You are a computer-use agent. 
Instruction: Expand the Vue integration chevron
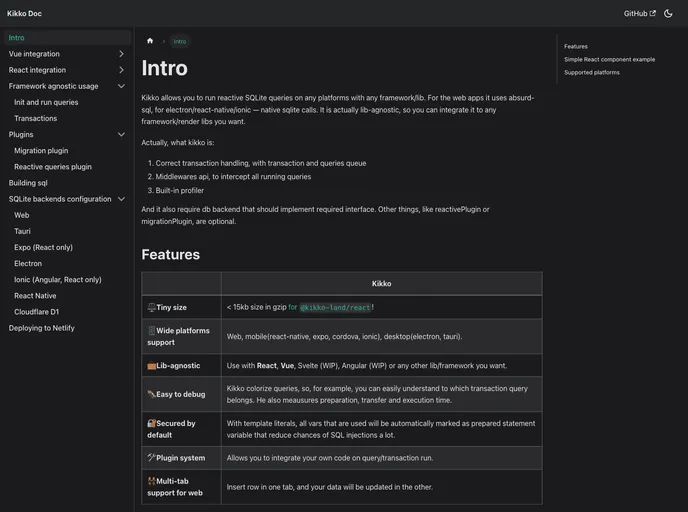tap(122, 54)
